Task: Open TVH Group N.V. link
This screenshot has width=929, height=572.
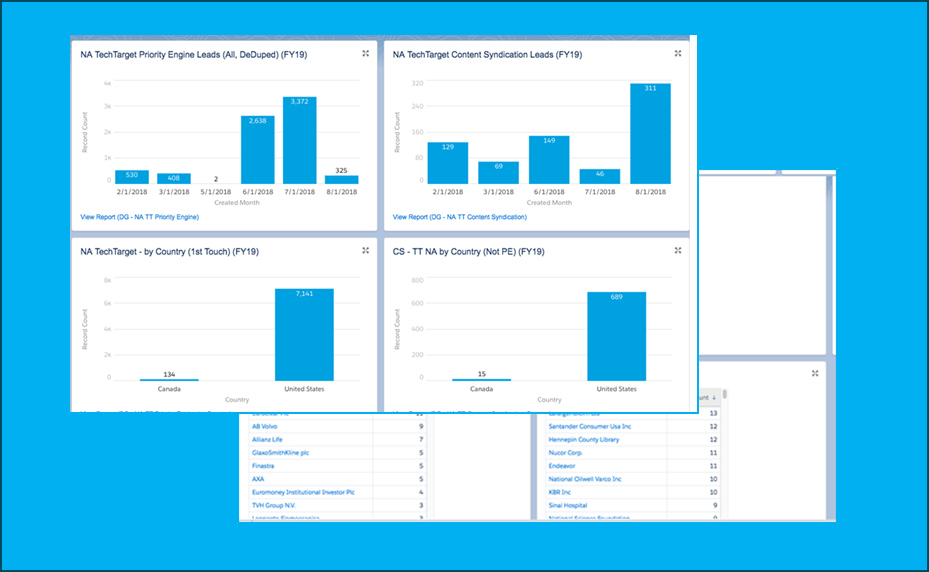Action: (274, 505)
